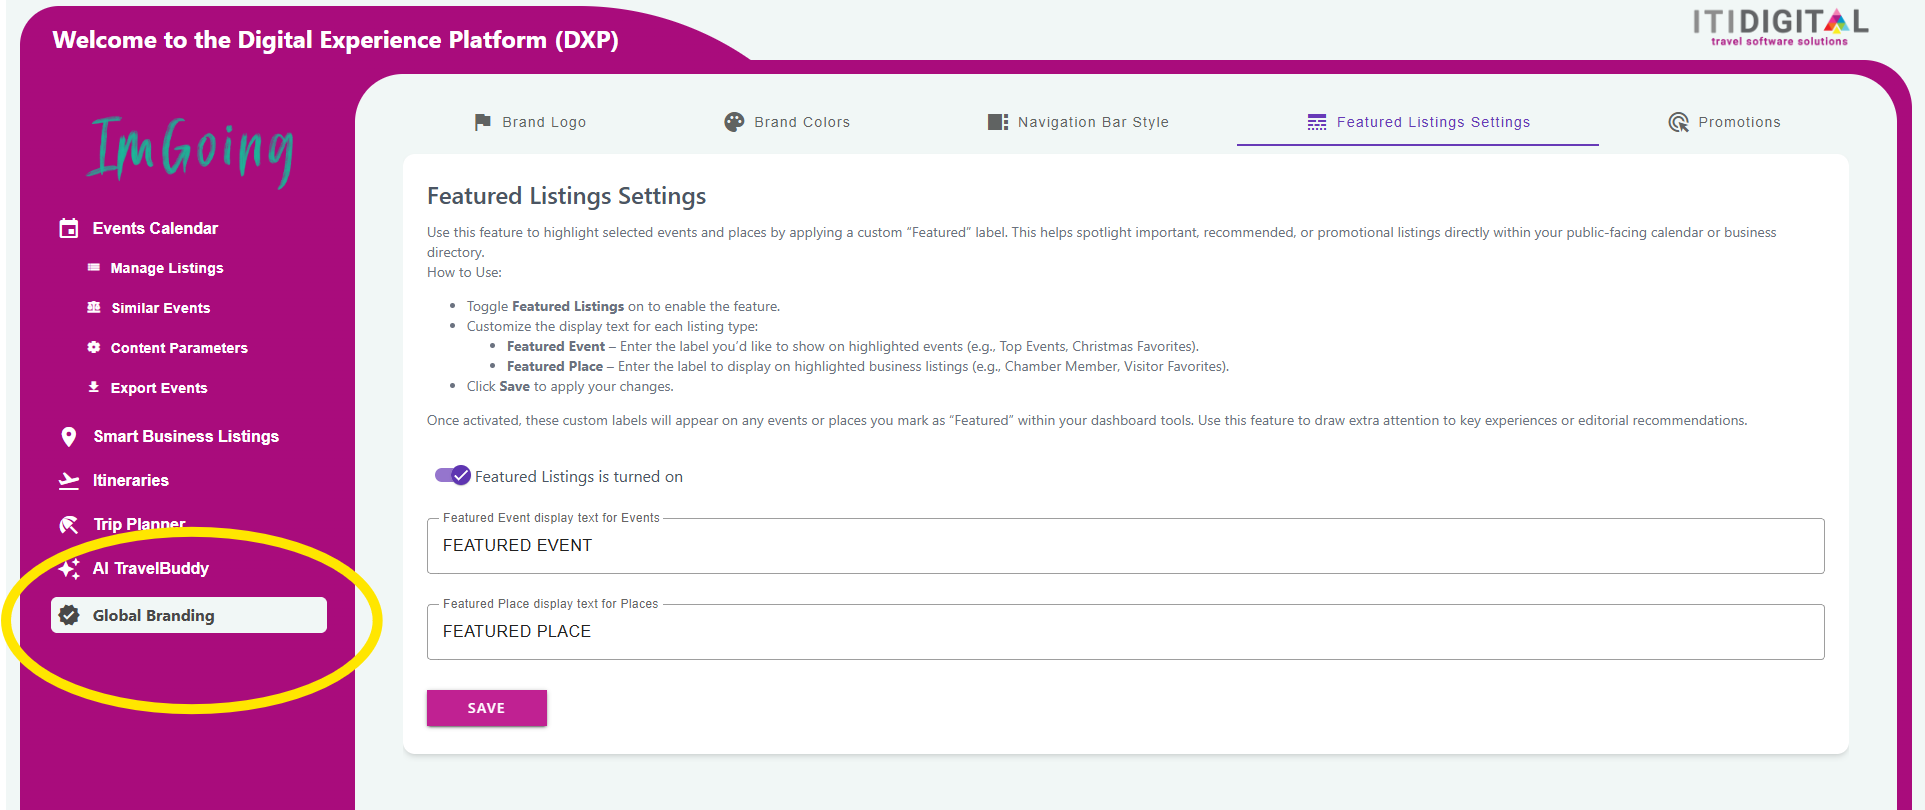Open the Trip Planner section
The width and height of the screenshot is (1925, 810).
coord(139,525)
